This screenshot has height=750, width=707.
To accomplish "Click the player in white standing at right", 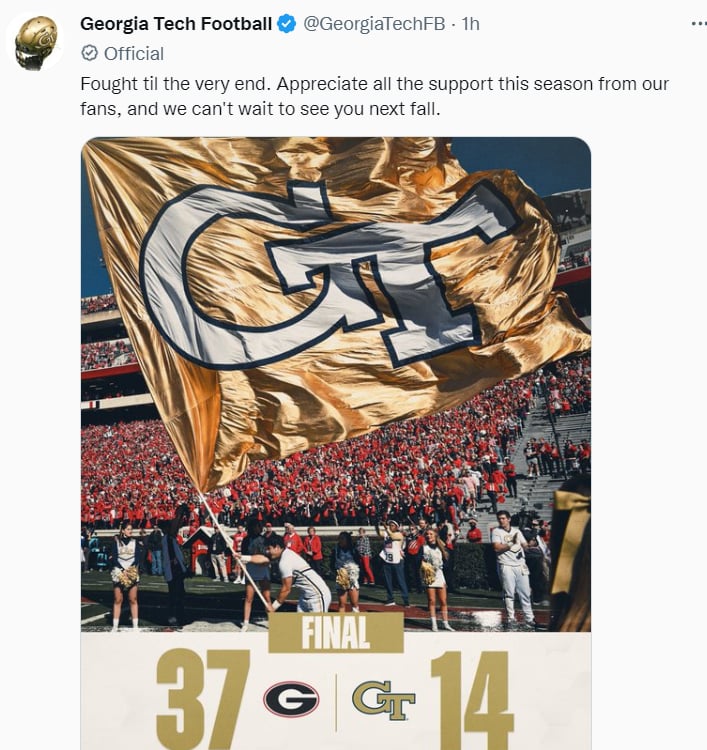I will 512,567.
